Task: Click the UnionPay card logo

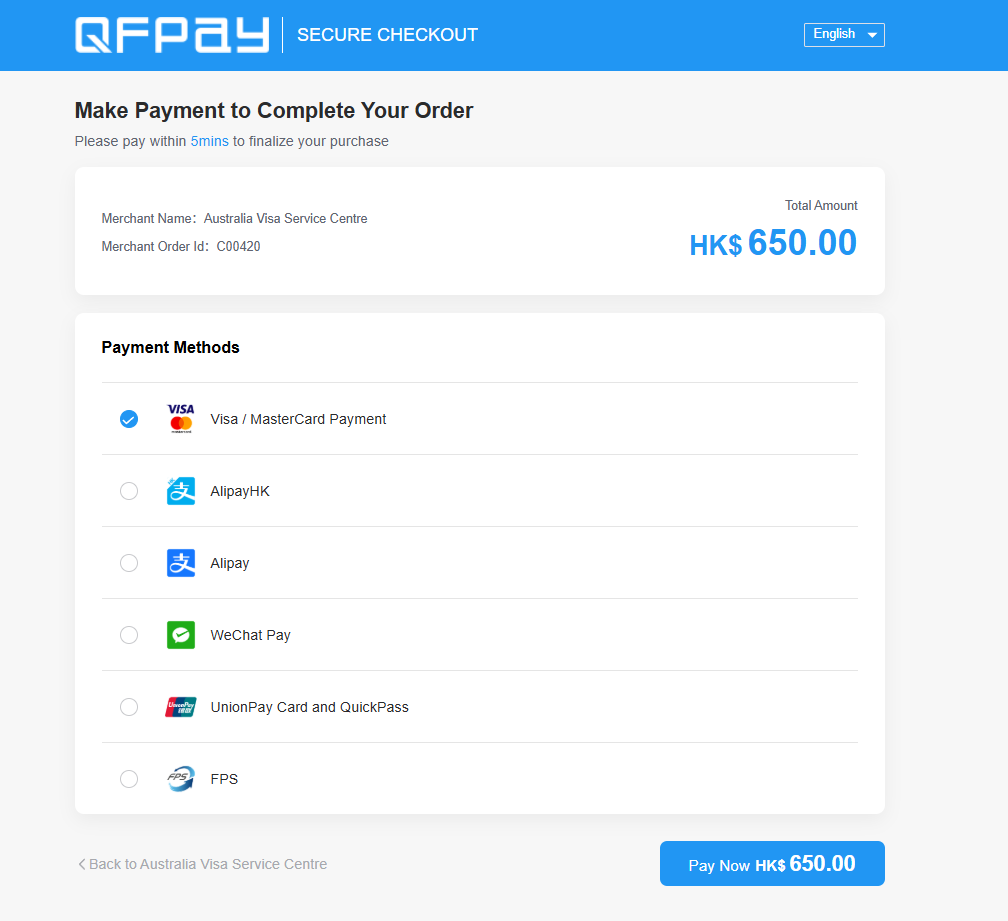Action: click(181, 707)
